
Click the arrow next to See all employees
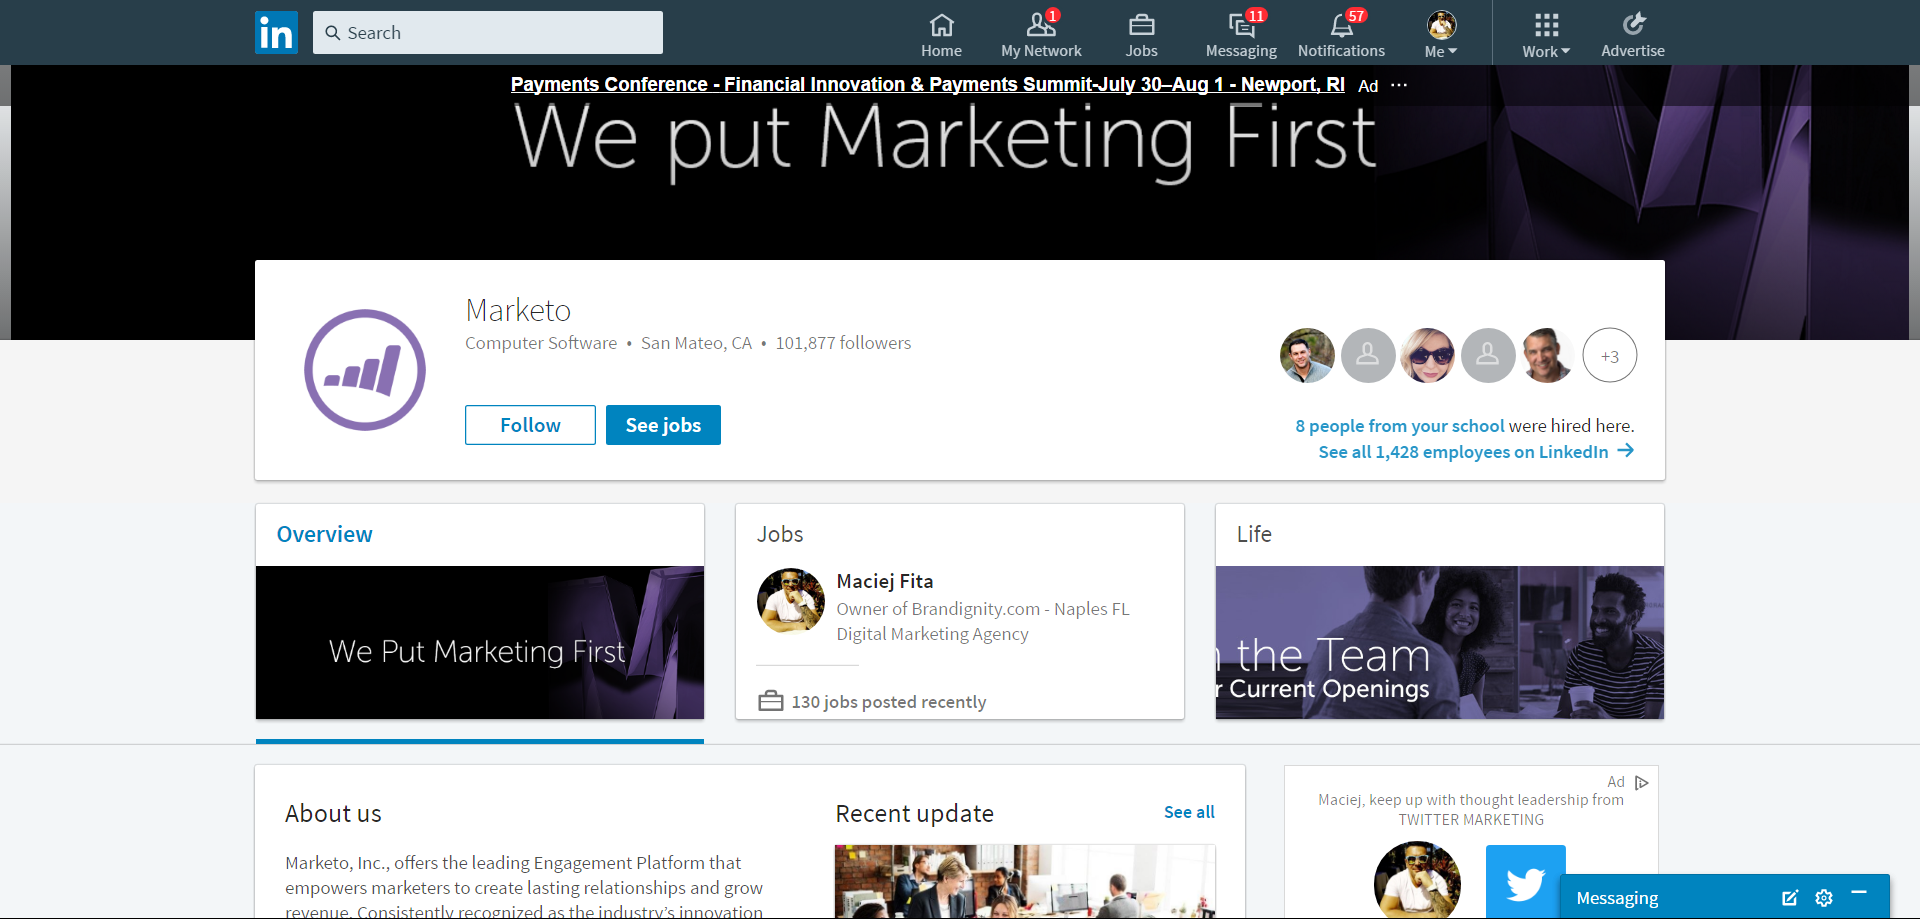click(1626, 451)
